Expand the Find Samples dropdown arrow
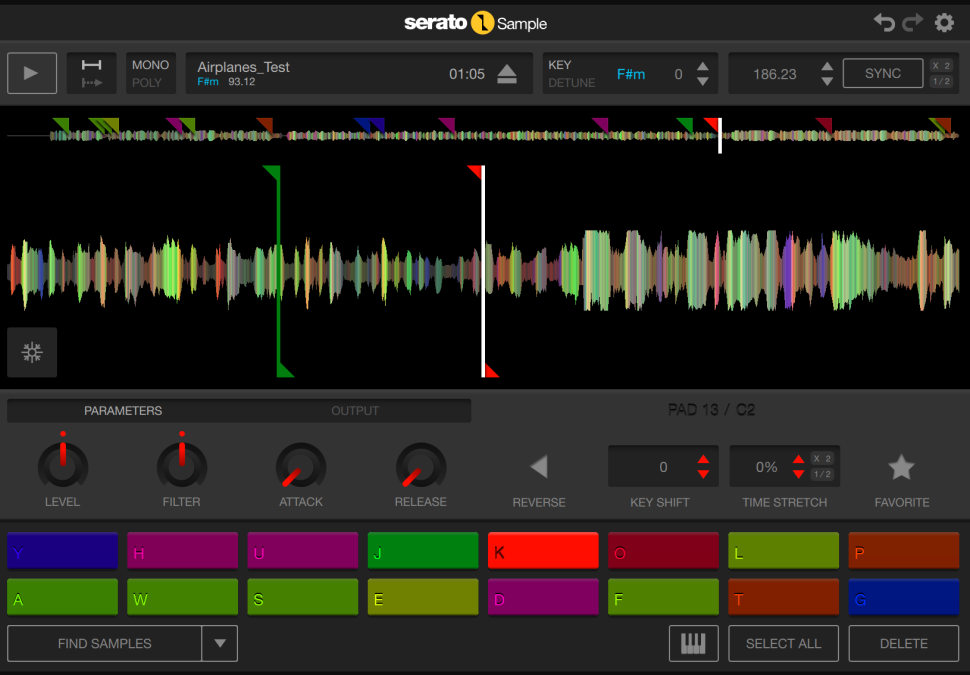The image size is (970, 675). 220,644
